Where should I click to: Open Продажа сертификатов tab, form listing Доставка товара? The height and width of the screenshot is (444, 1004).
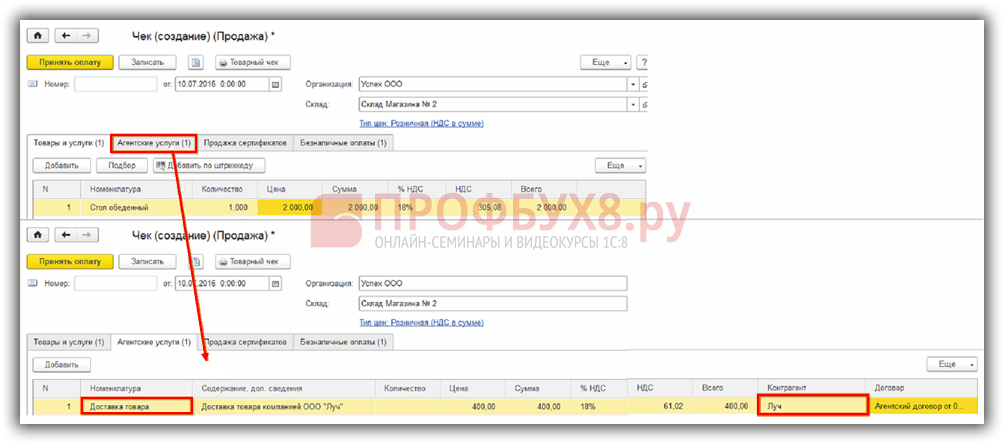coord(245,342)
